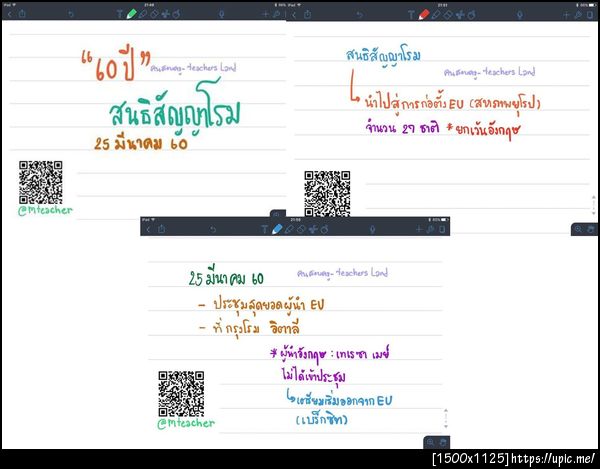Tap @mteacher label in green-pen note

(45, 210)
